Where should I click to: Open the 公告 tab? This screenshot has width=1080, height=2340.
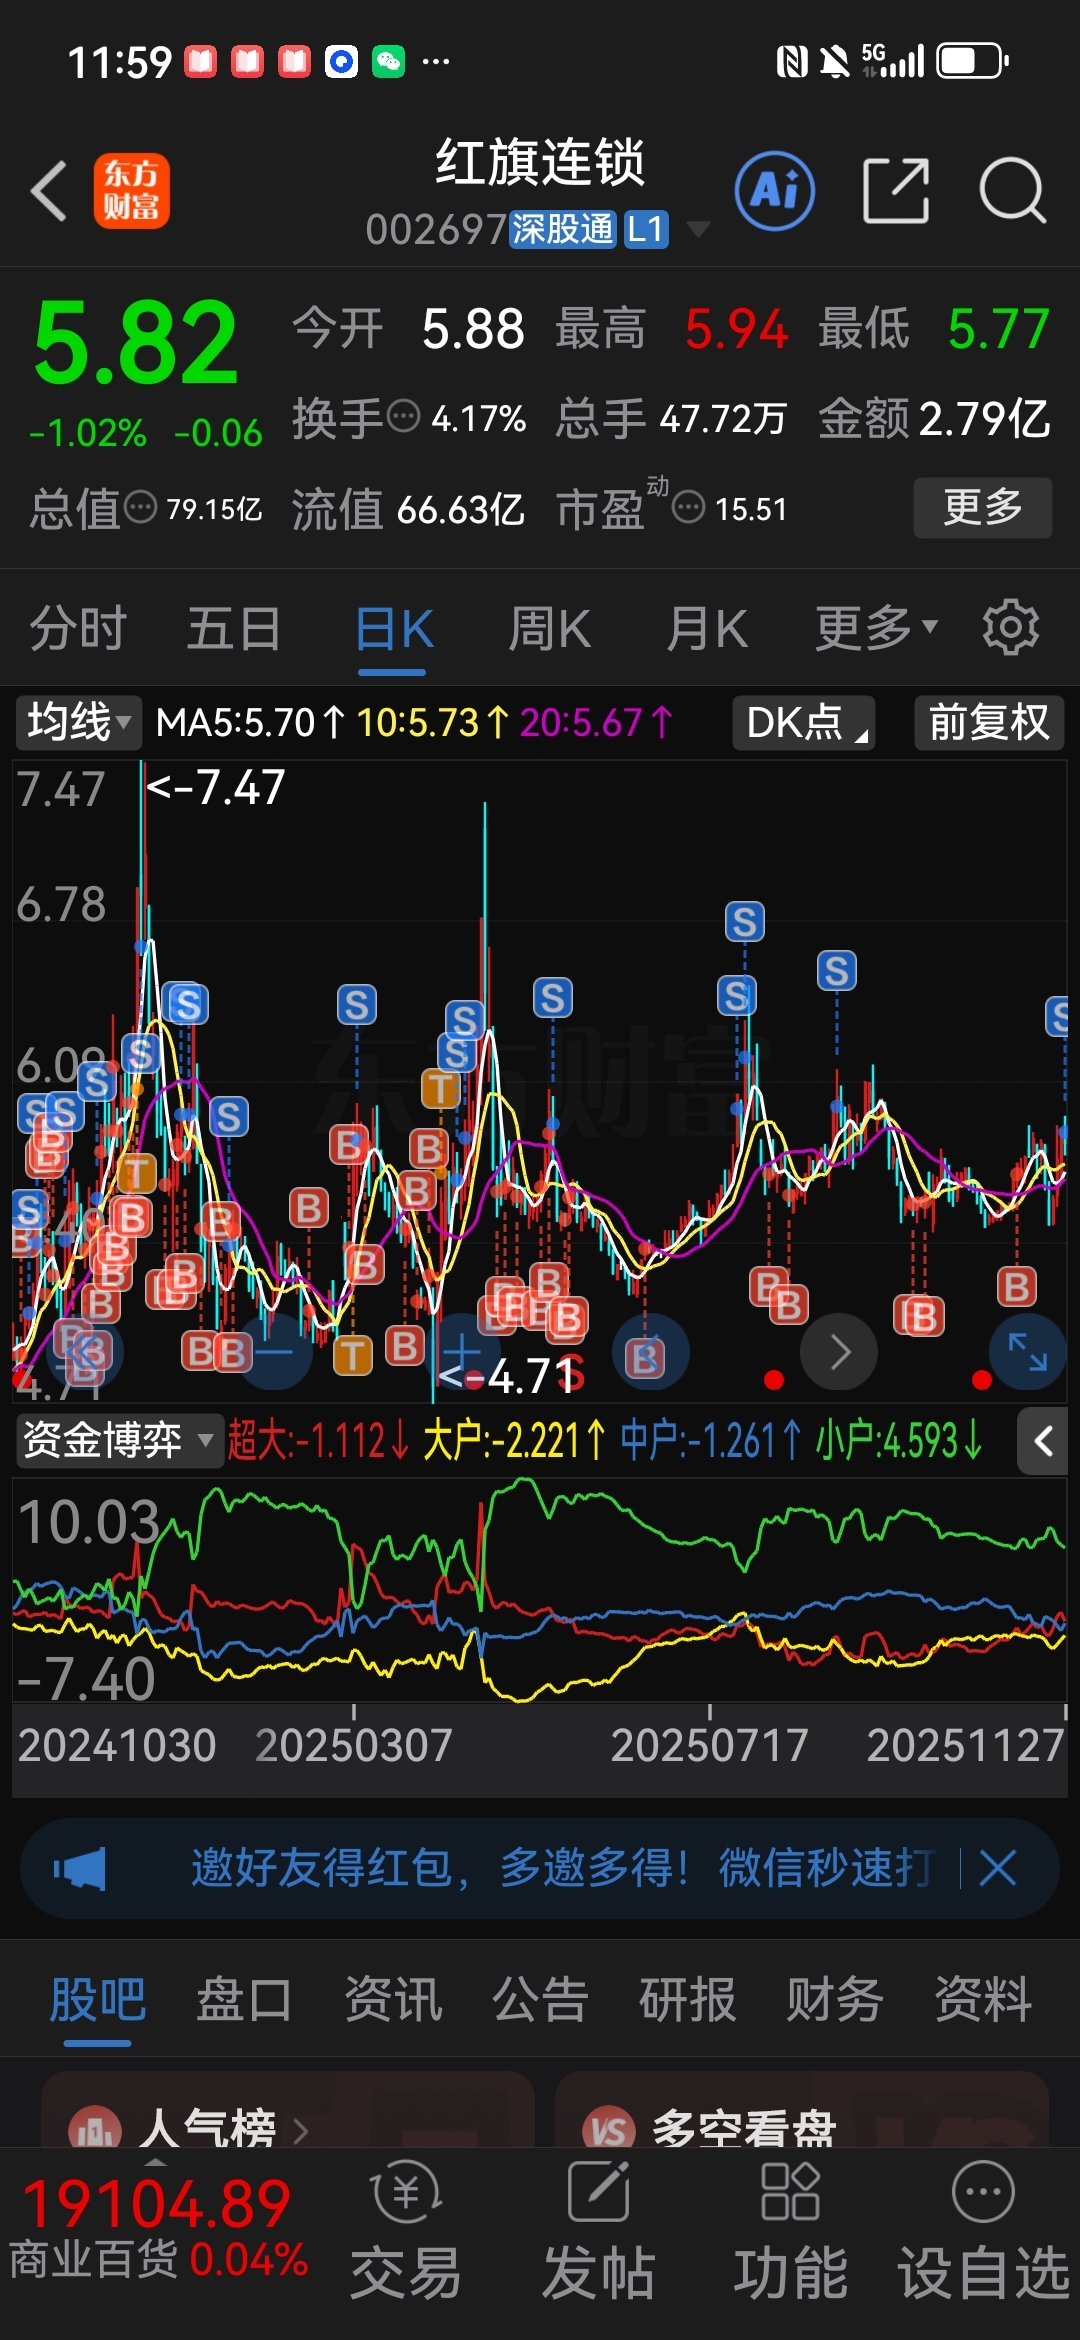(540, 2000)
